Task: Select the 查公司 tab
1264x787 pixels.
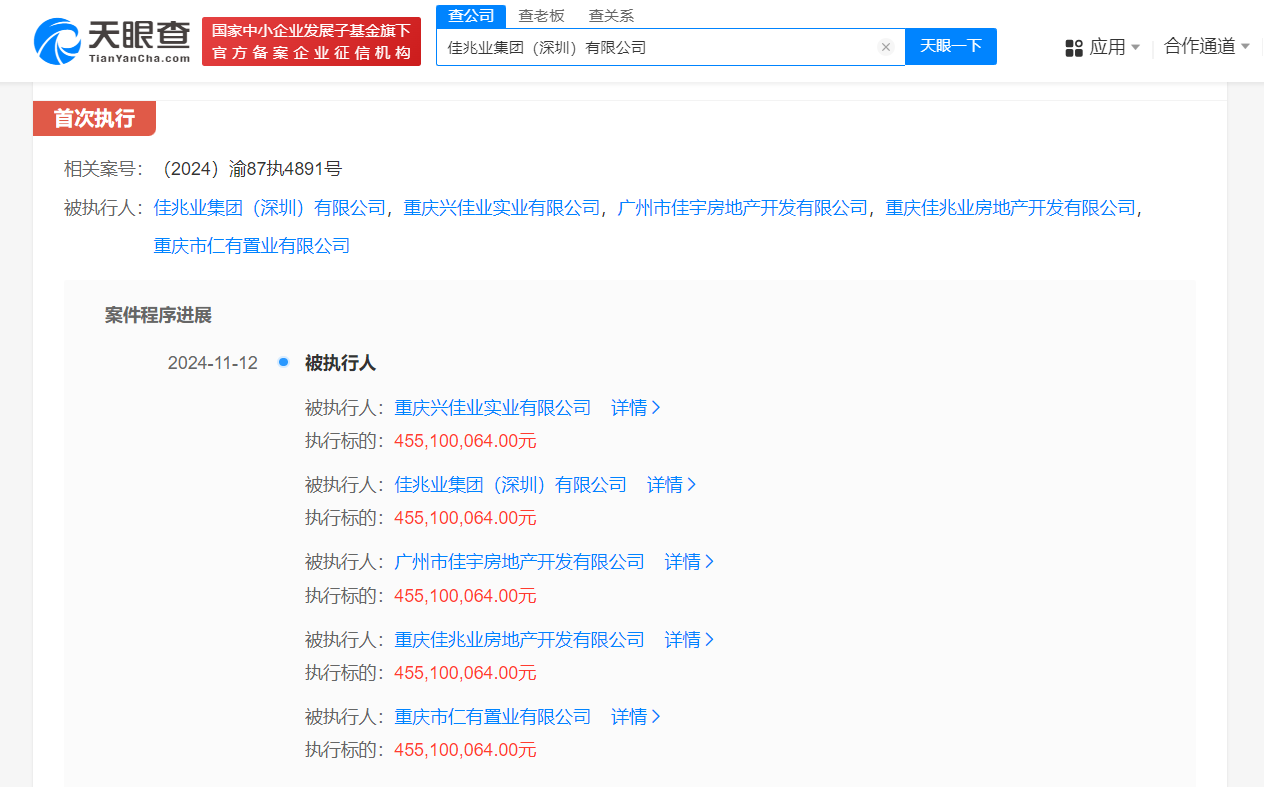Action: (471, 15)
